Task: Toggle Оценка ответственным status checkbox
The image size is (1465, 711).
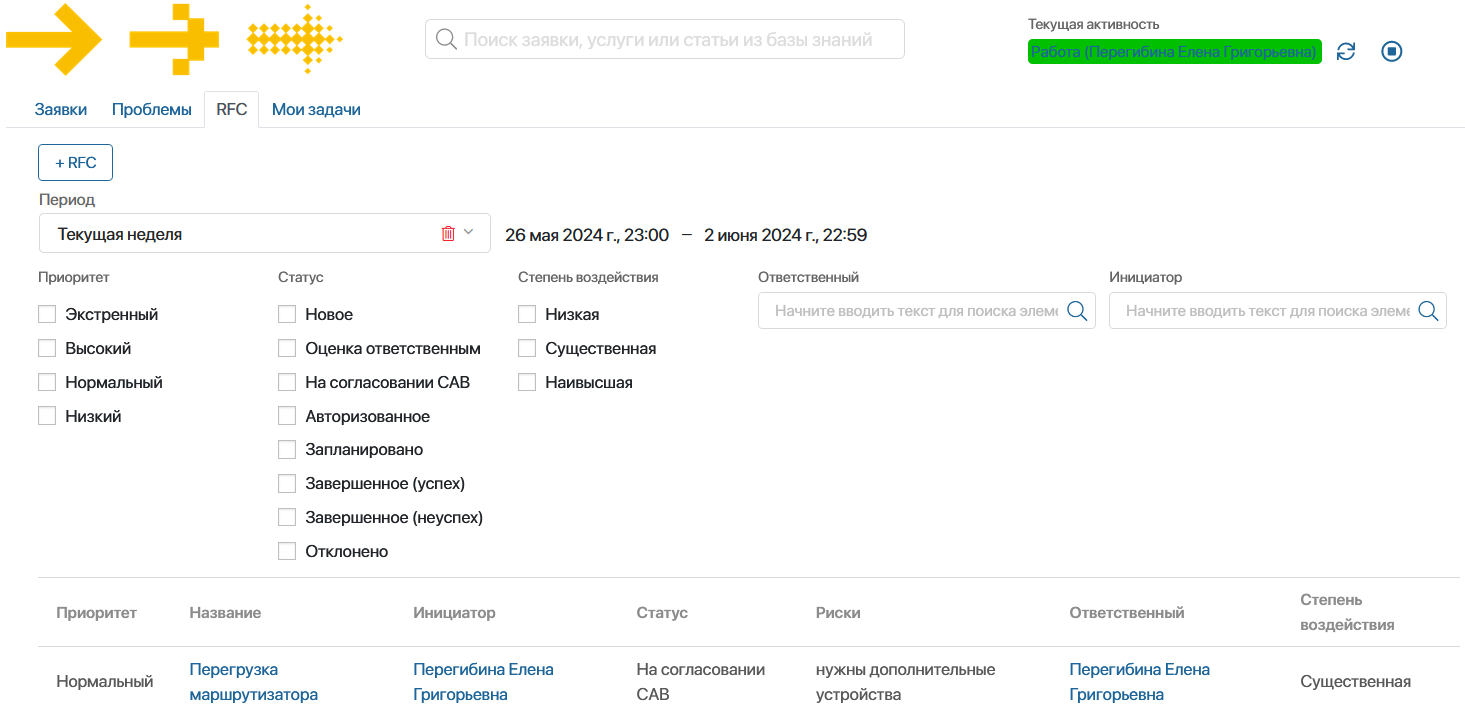Action: pos(287,348)
